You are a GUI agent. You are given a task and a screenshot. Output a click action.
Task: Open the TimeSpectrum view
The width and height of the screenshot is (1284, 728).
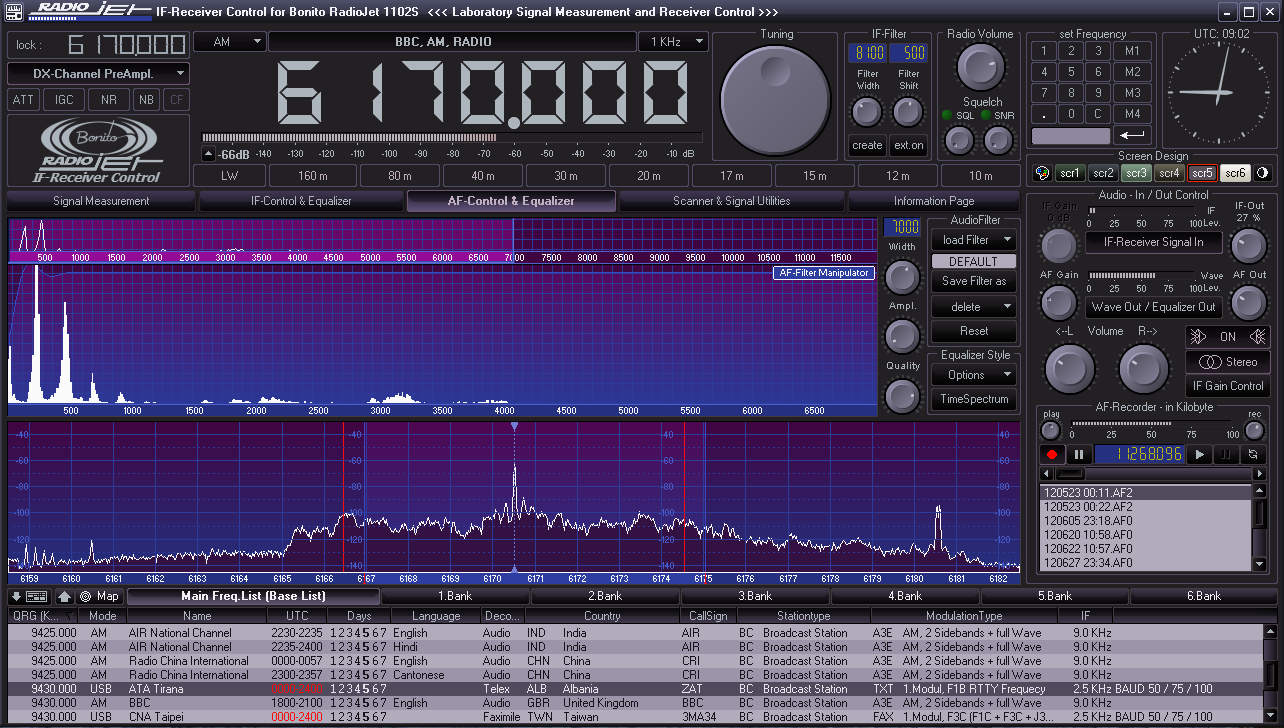(973, 399)
